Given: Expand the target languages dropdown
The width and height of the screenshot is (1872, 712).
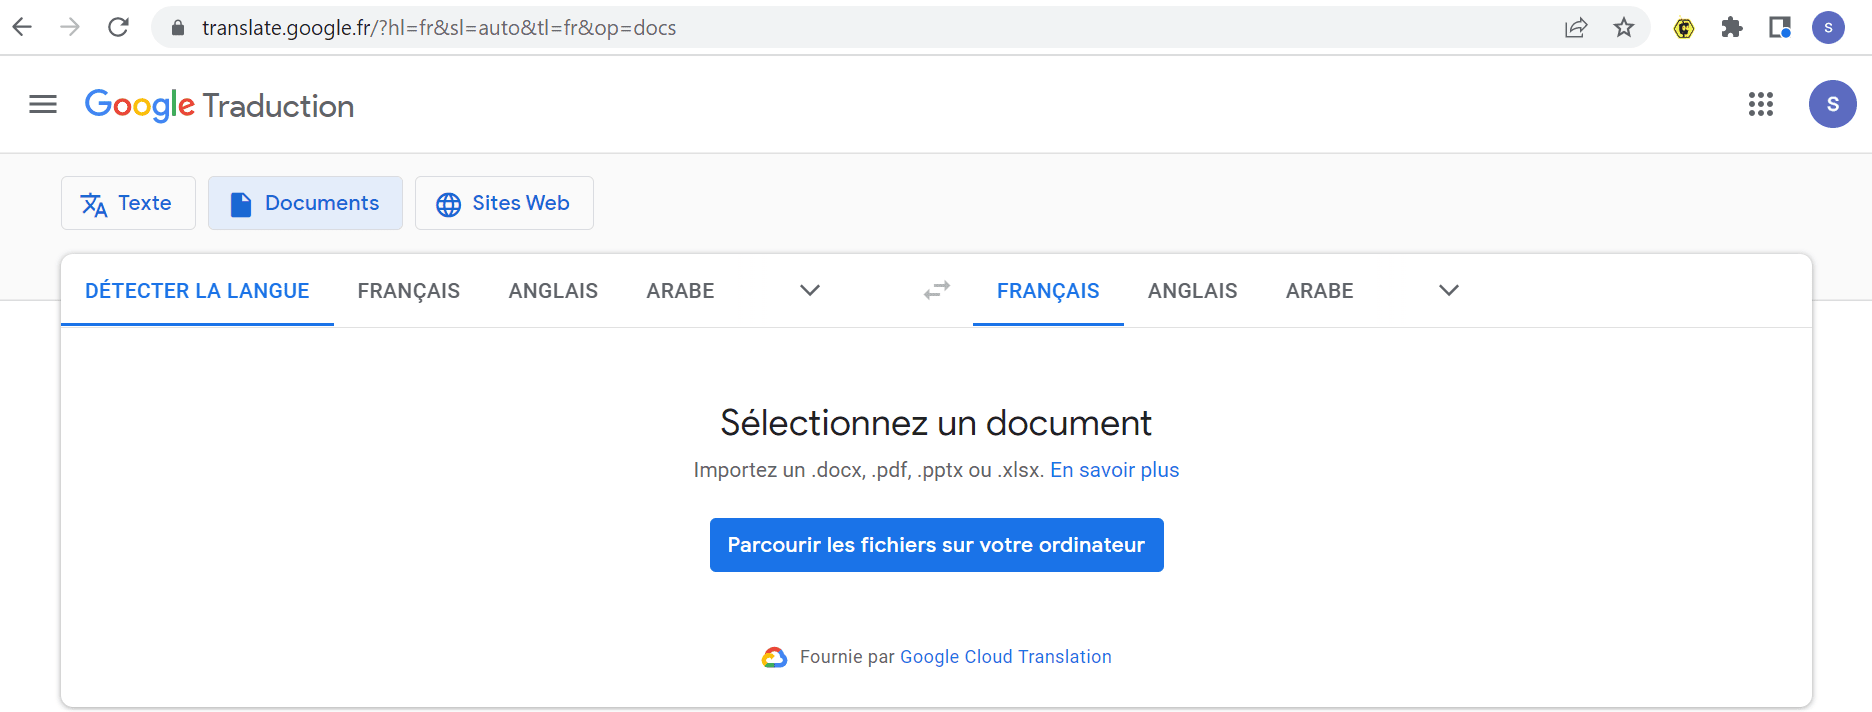Looking at the screenshot, I should click(1448, 290).
